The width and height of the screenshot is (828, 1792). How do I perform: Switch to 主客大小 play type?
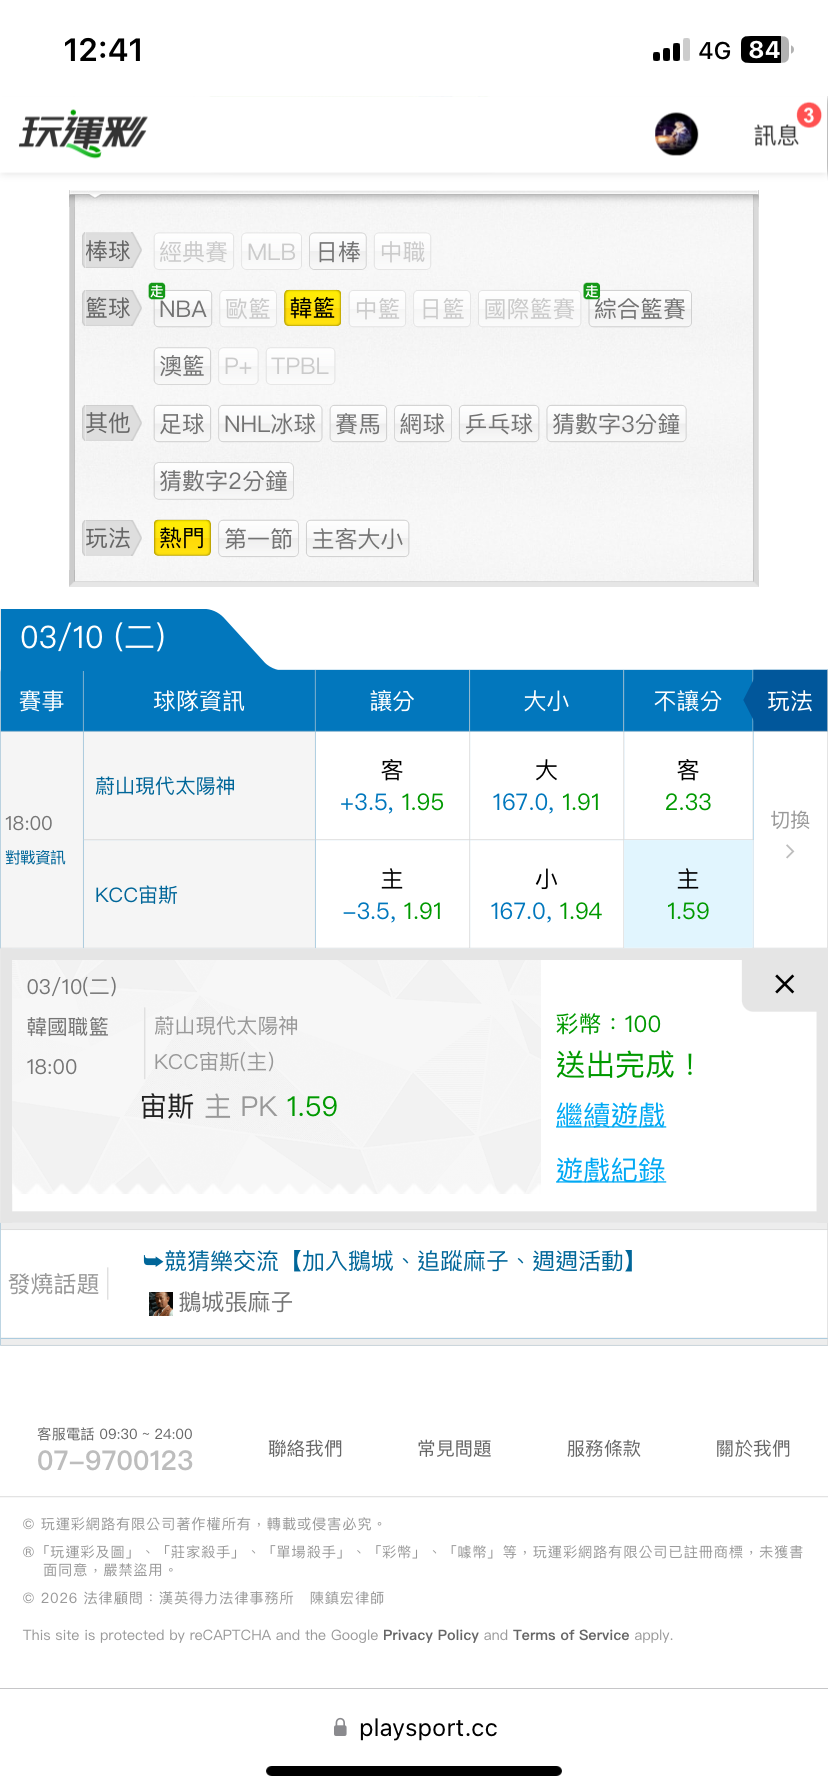pyautogui.click(x=357, y=539)
